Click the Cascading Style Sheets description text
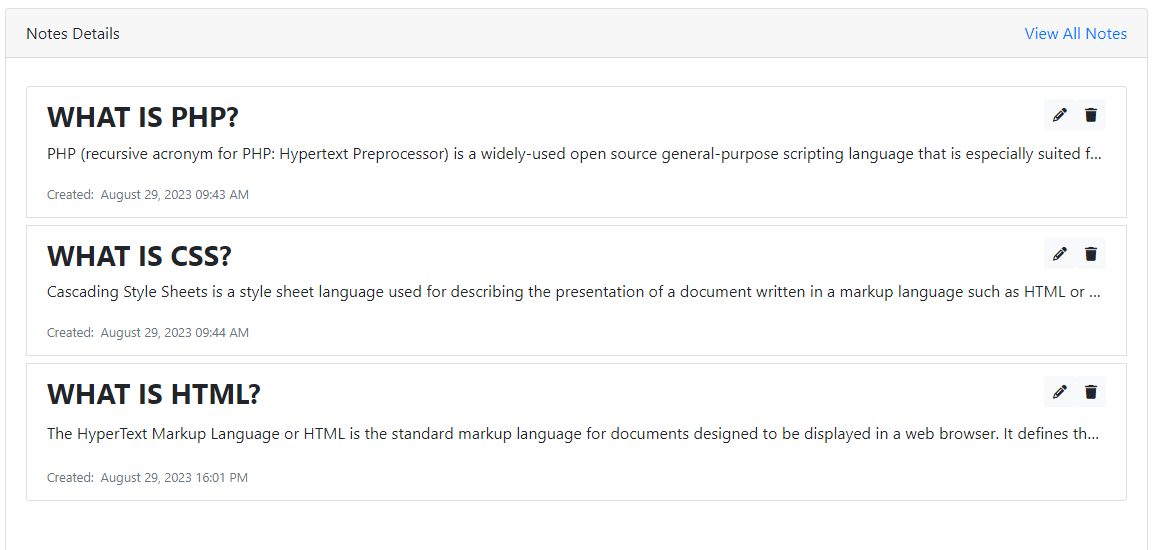This screenshot has width=1164, height=550. pos(574,292)
